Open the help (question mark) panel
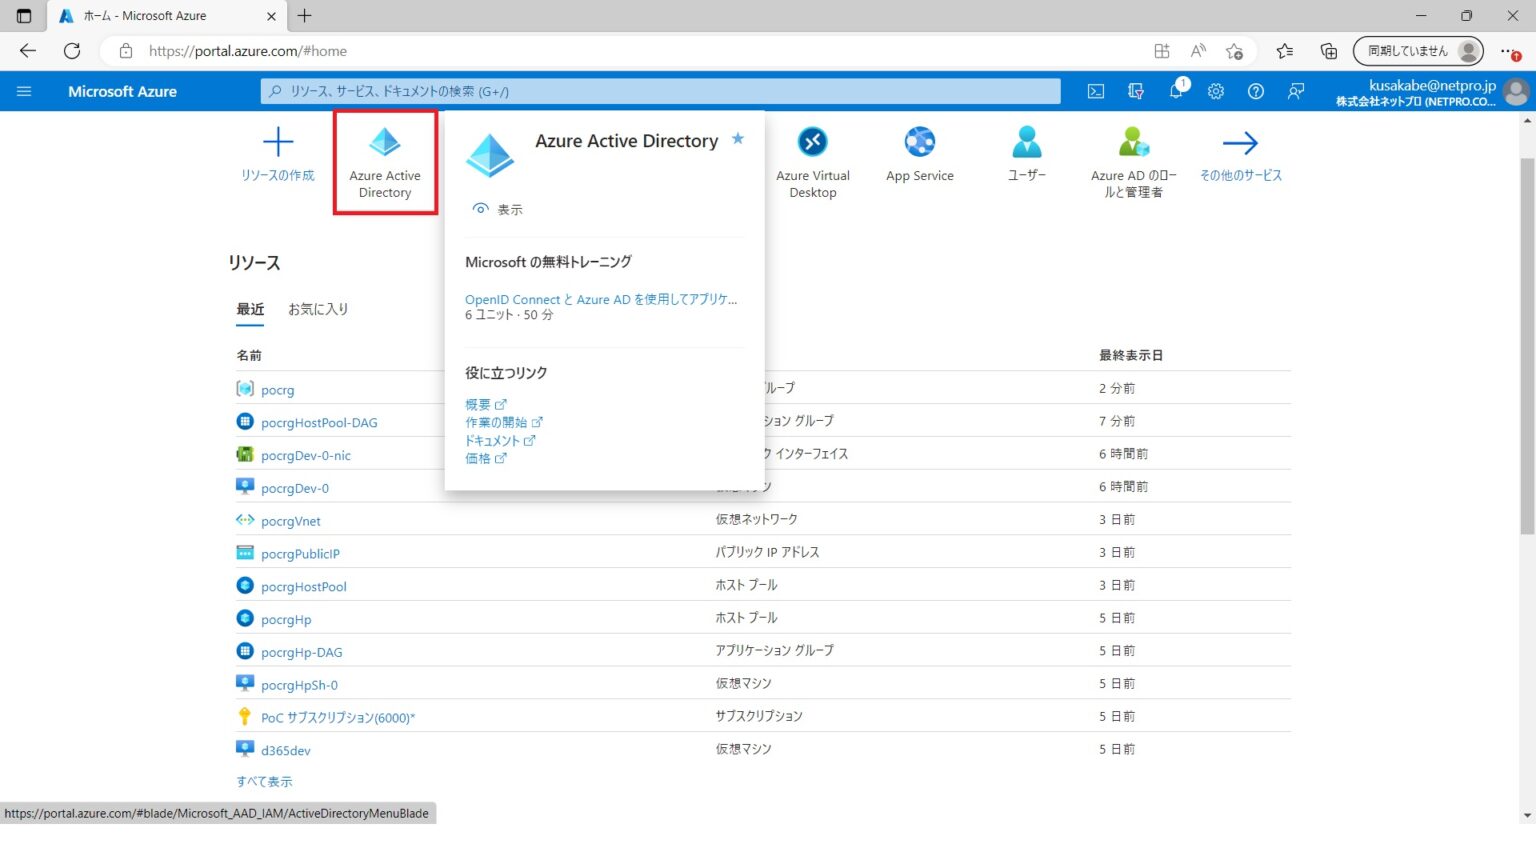The width and height of the screenshot is (1536, 864). coord(1255,91)
